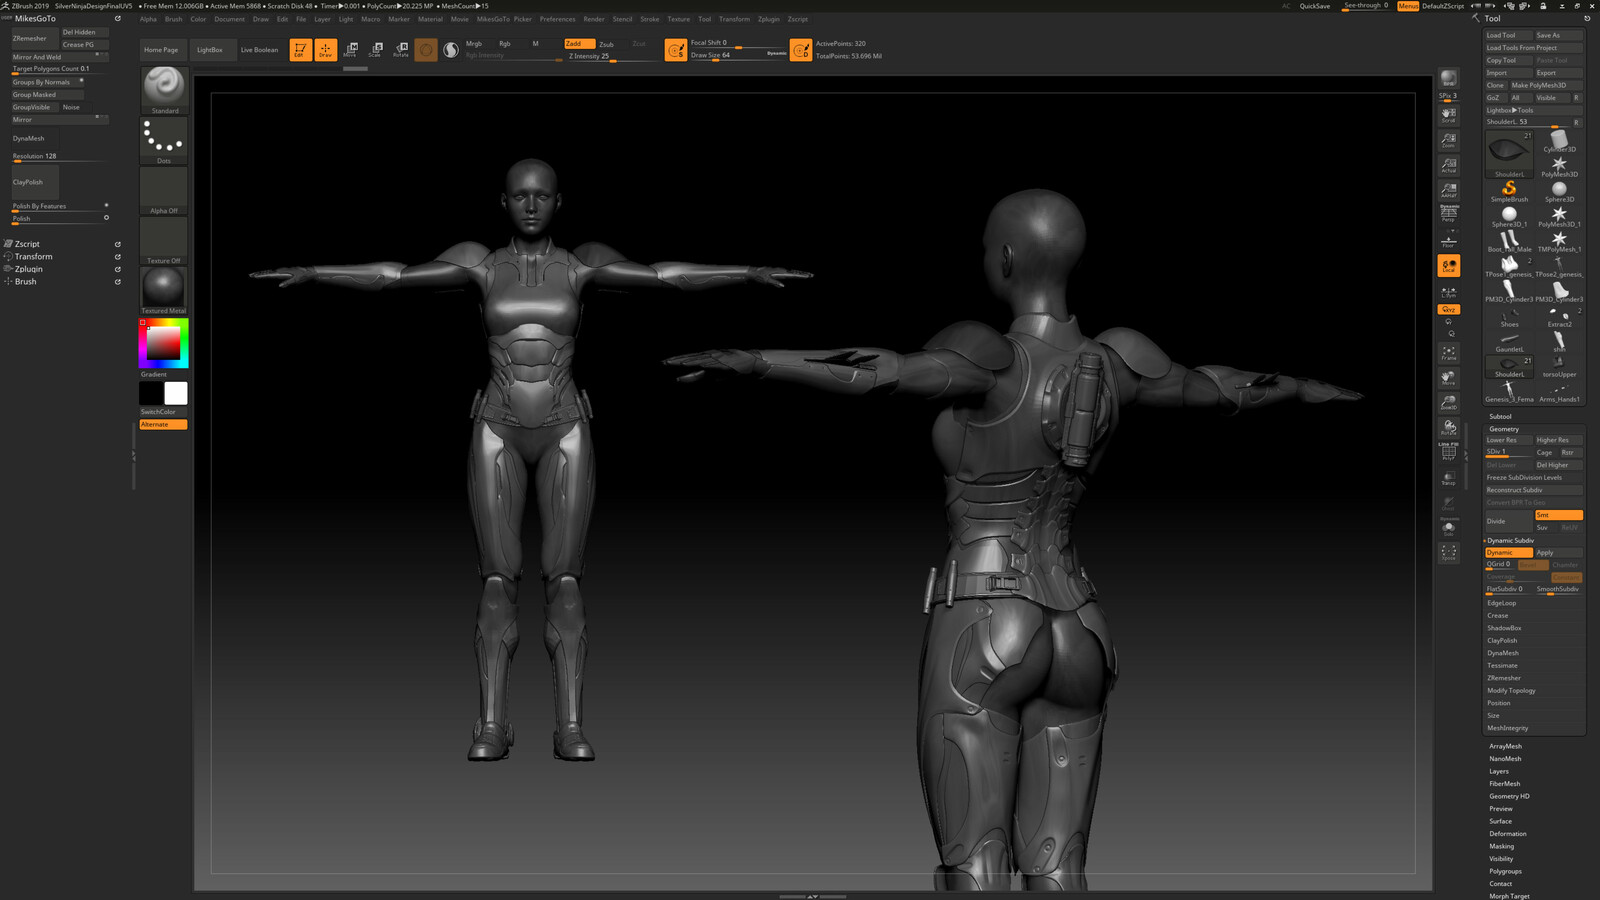
Task: Select the Cylinder3D tool thumbnail
Action: coord(1559,140)
